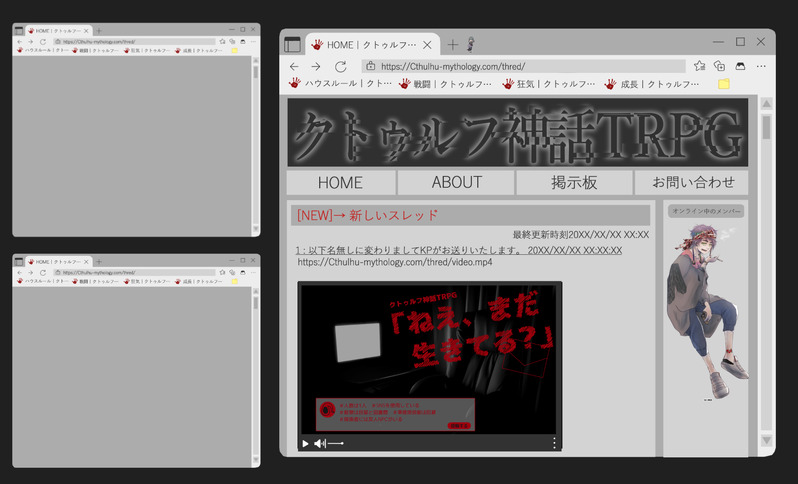This screenshot has width=798, height=484.
Task: Open the お問い合わせ navigation menu item
Action: (693, 183)
